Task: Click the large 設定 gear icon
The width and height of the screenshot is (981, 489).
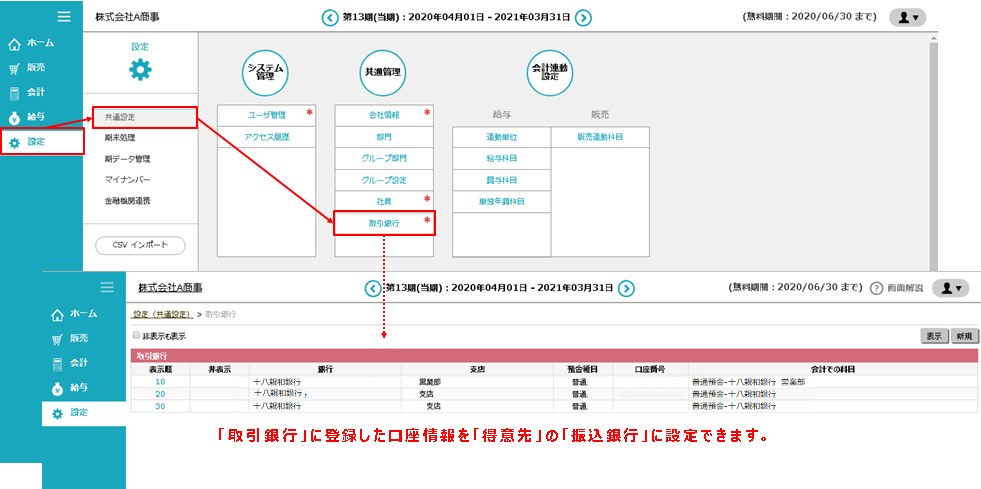Action: [140, 70]
